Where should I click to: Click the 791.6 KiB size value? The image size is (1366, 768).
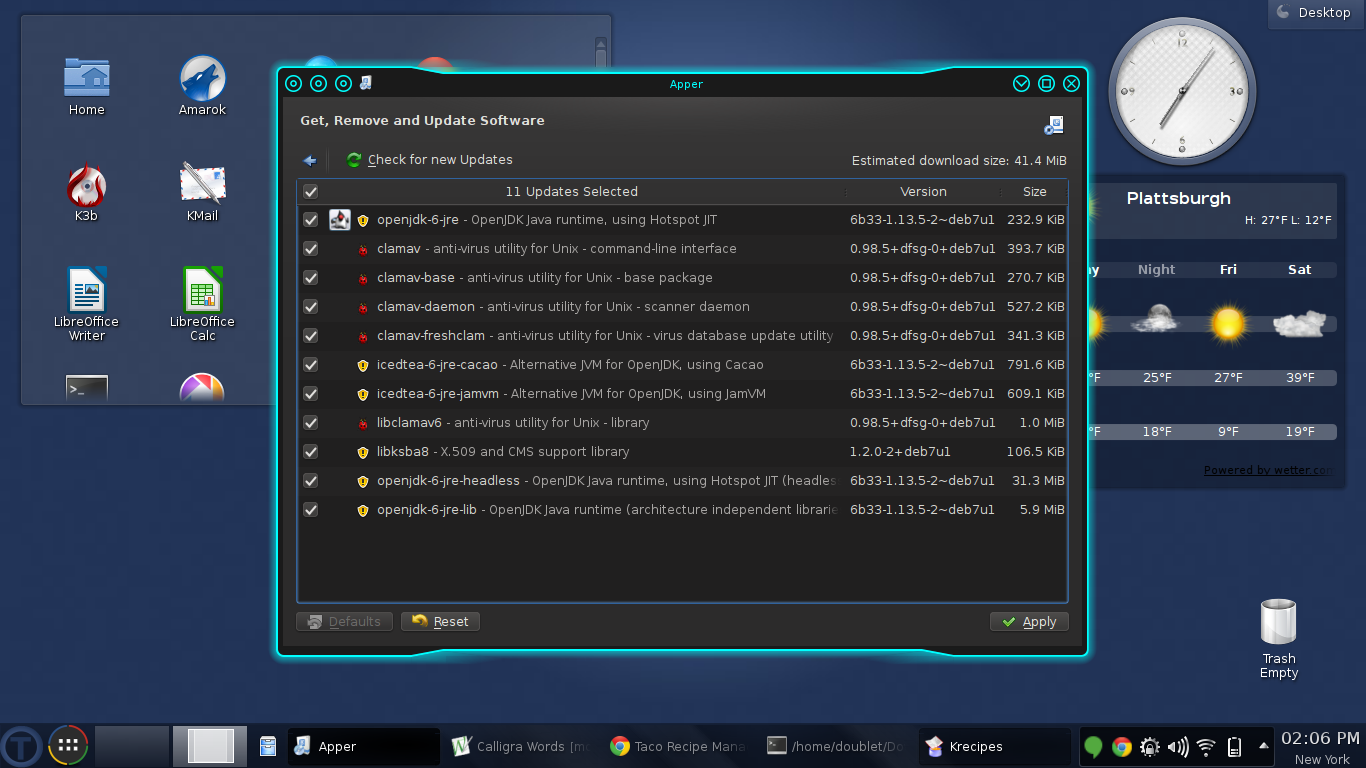click(1035, 365)
